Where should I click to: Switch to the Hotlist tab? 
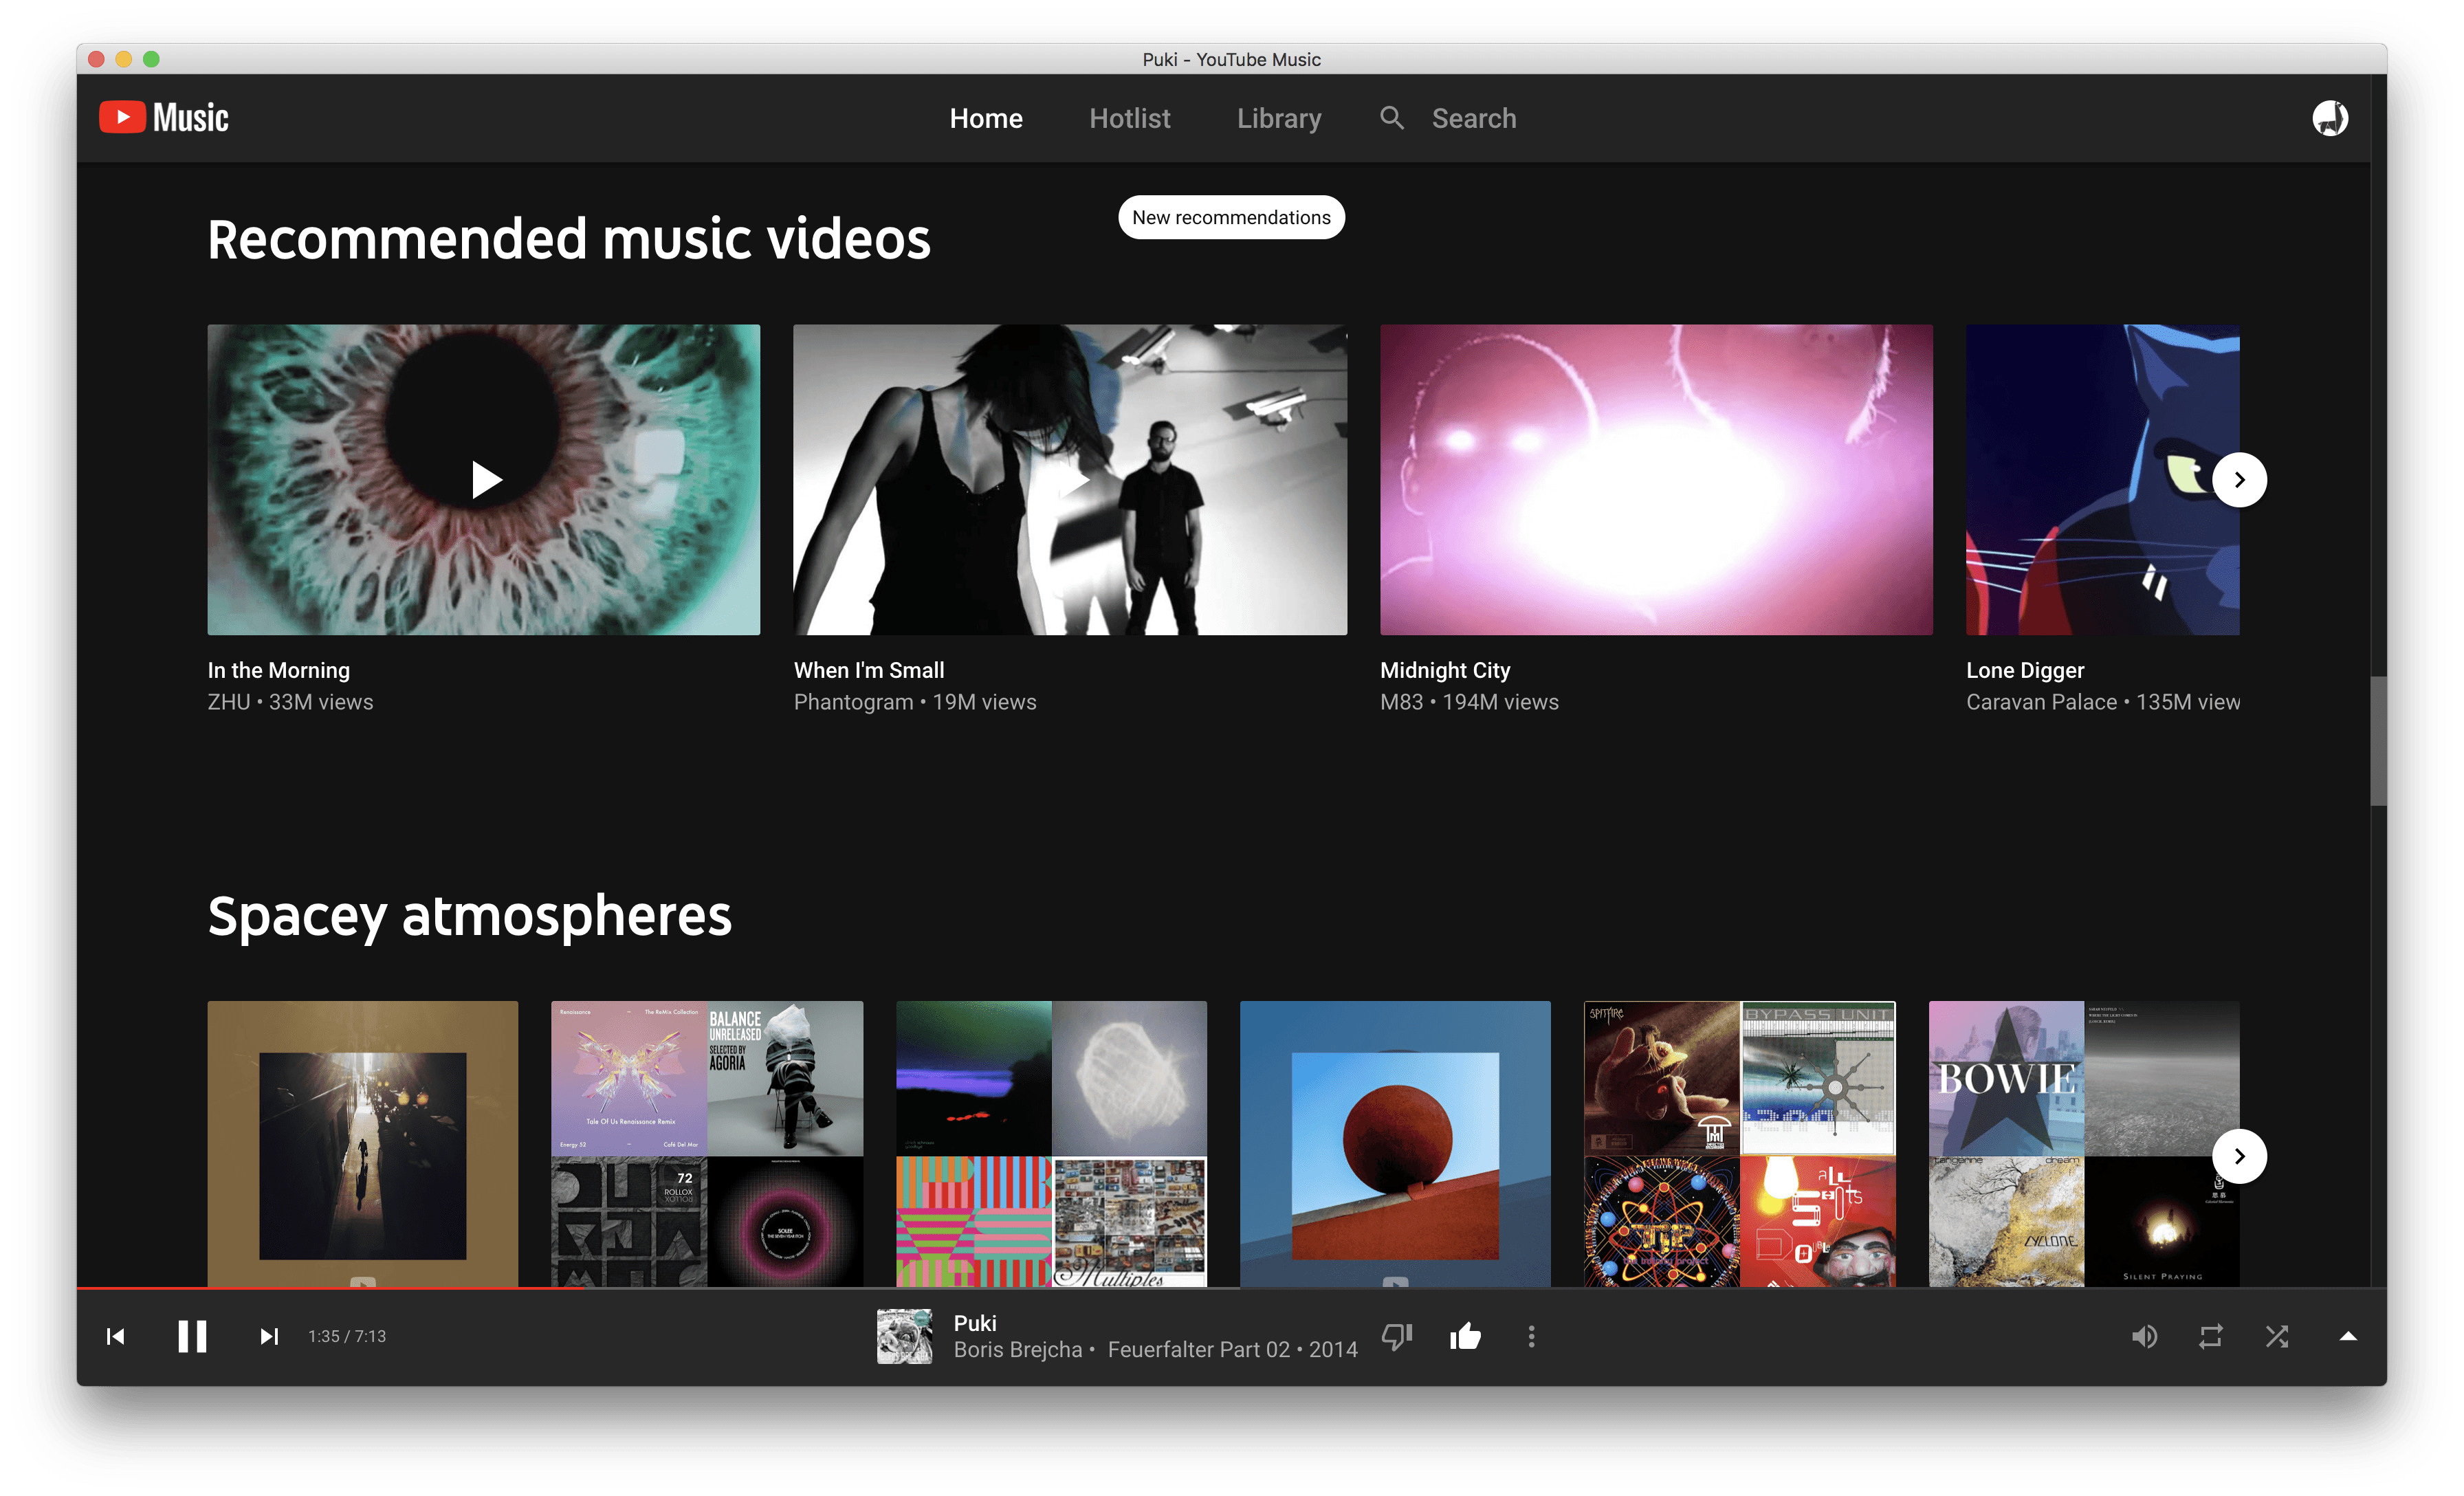point(1129,118)
